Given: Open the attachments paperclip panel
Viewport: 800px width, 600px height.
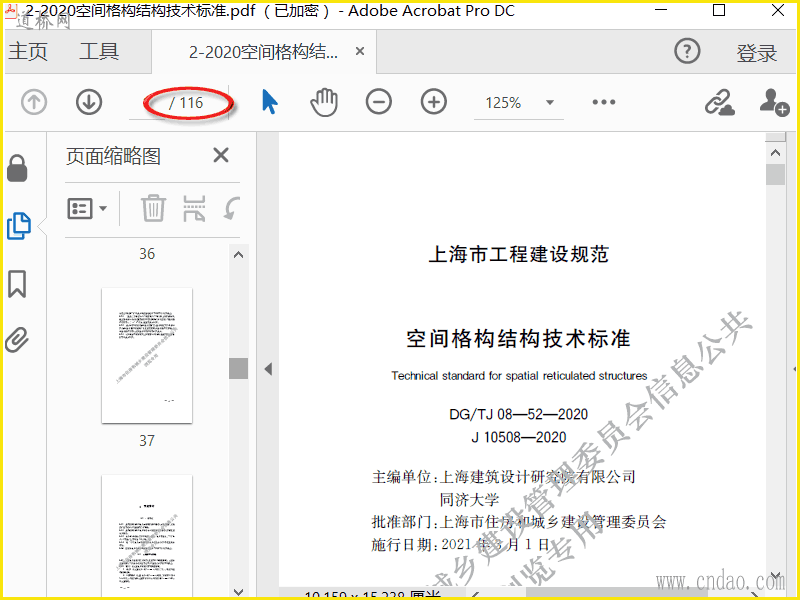Looking at the screenshot, I should pos(17,340).
